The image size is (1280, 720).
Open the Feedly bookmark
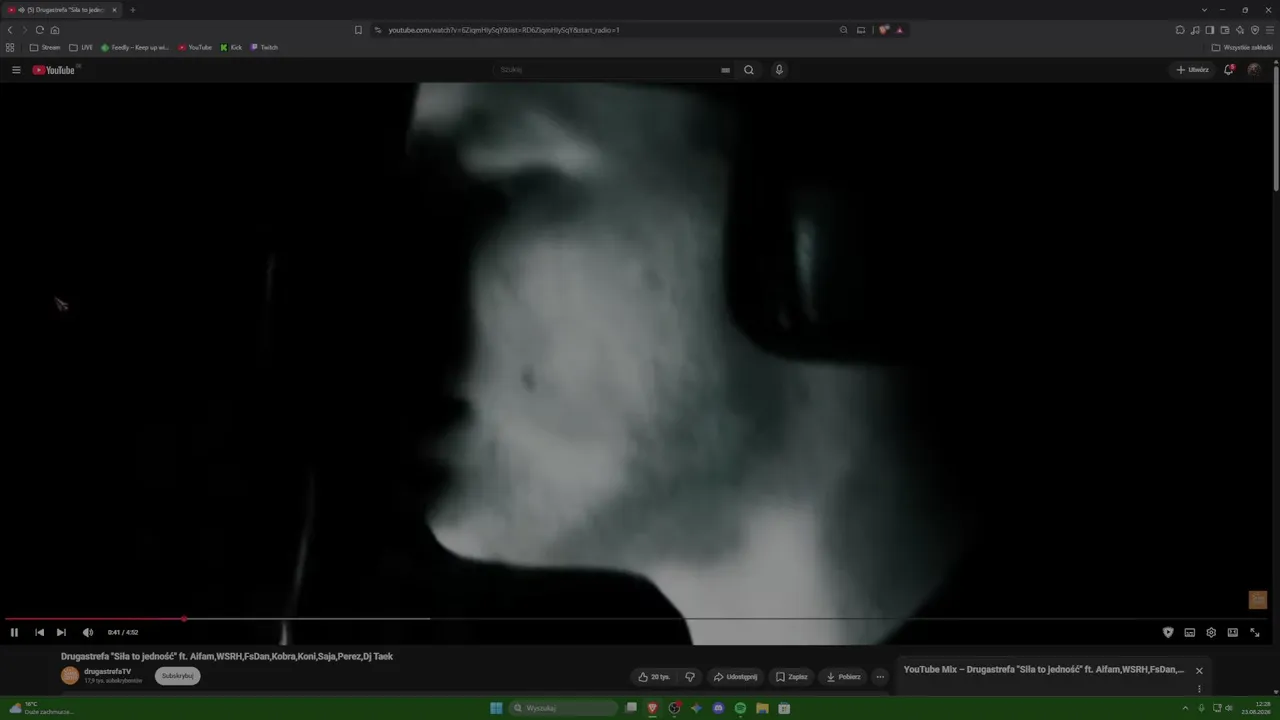point(135,47)
